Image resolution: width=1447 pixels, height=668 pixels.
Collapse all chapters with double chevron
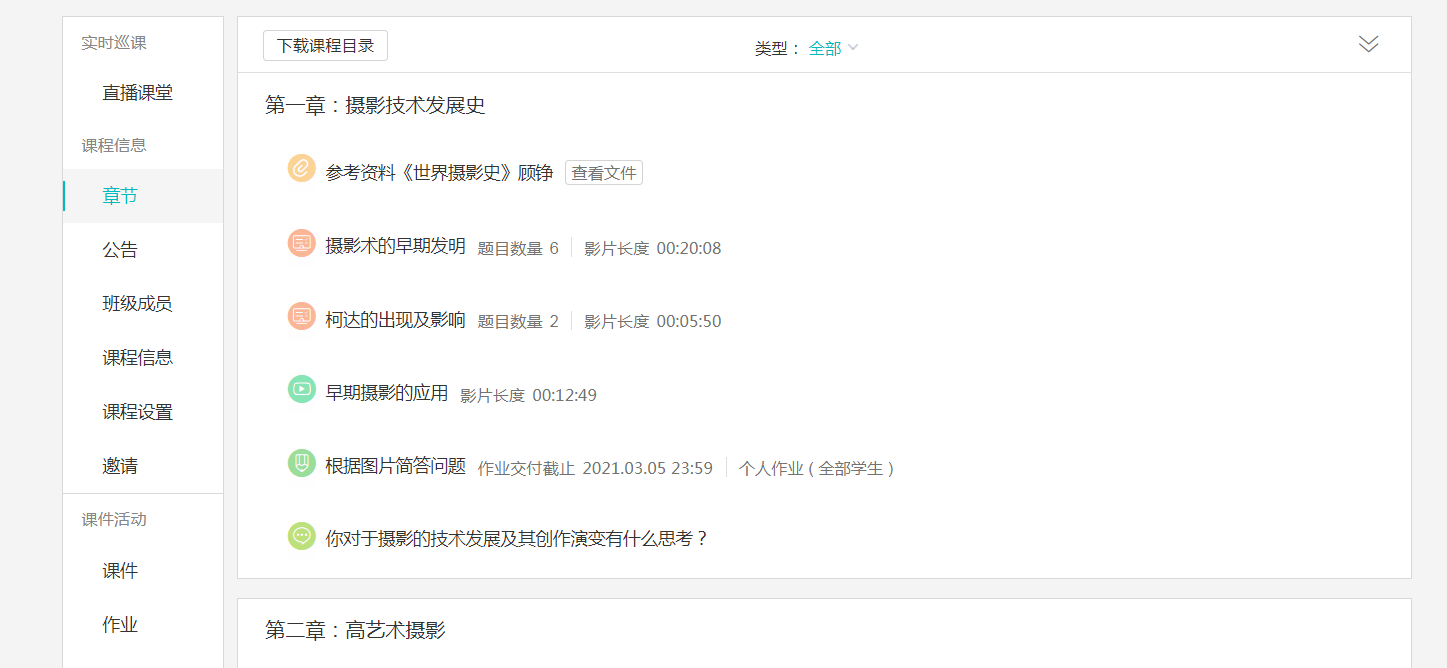coord(1368,44)
